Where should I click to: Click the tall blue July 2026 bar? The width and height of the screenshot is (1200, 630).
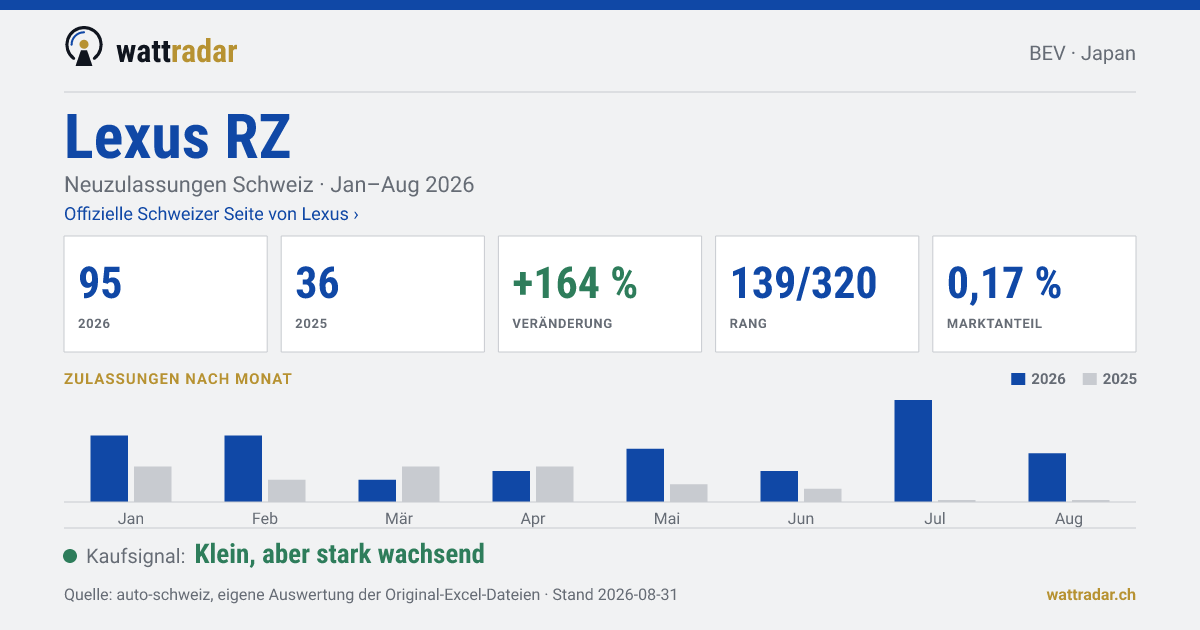[913, 451]
